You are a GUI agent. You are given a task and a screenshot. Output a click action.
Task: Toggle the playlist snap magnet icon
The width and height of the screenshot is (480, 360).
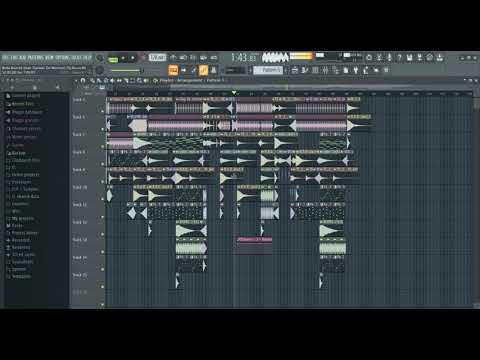[x=83, y=80]
